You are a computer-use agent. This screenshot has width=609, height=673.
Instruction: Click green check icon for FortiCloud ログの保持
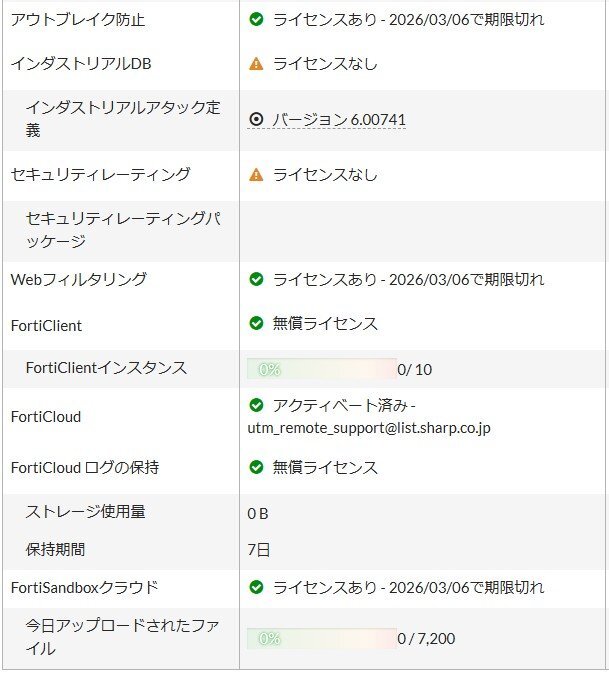(x=256, y=467)
